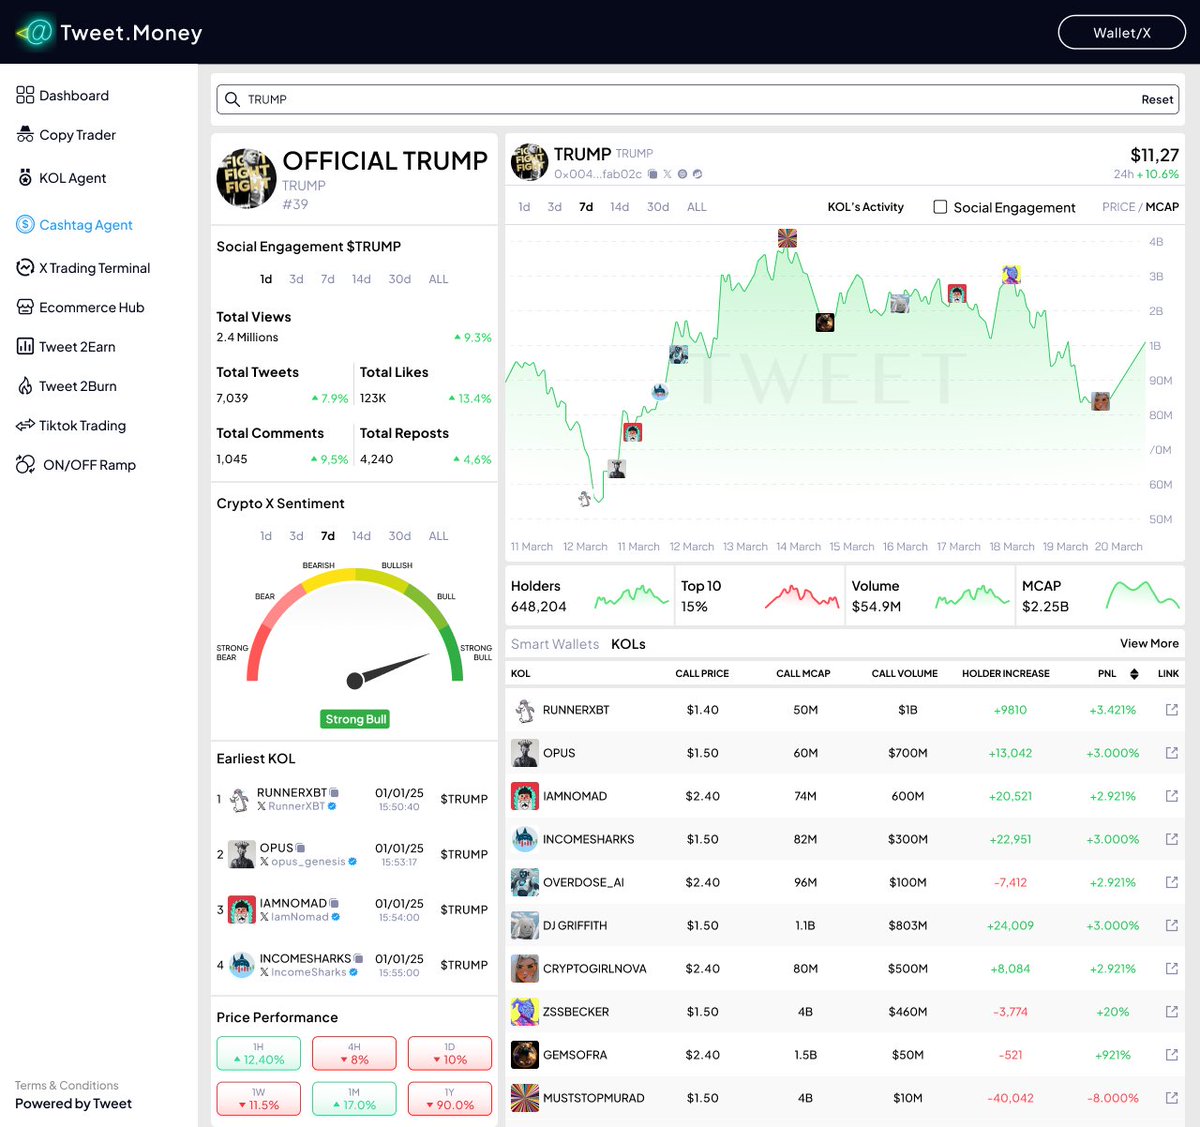The width and height of the screenshot is (1200, 1127).
Task: Set chart range to 3d
Action: 554,207
